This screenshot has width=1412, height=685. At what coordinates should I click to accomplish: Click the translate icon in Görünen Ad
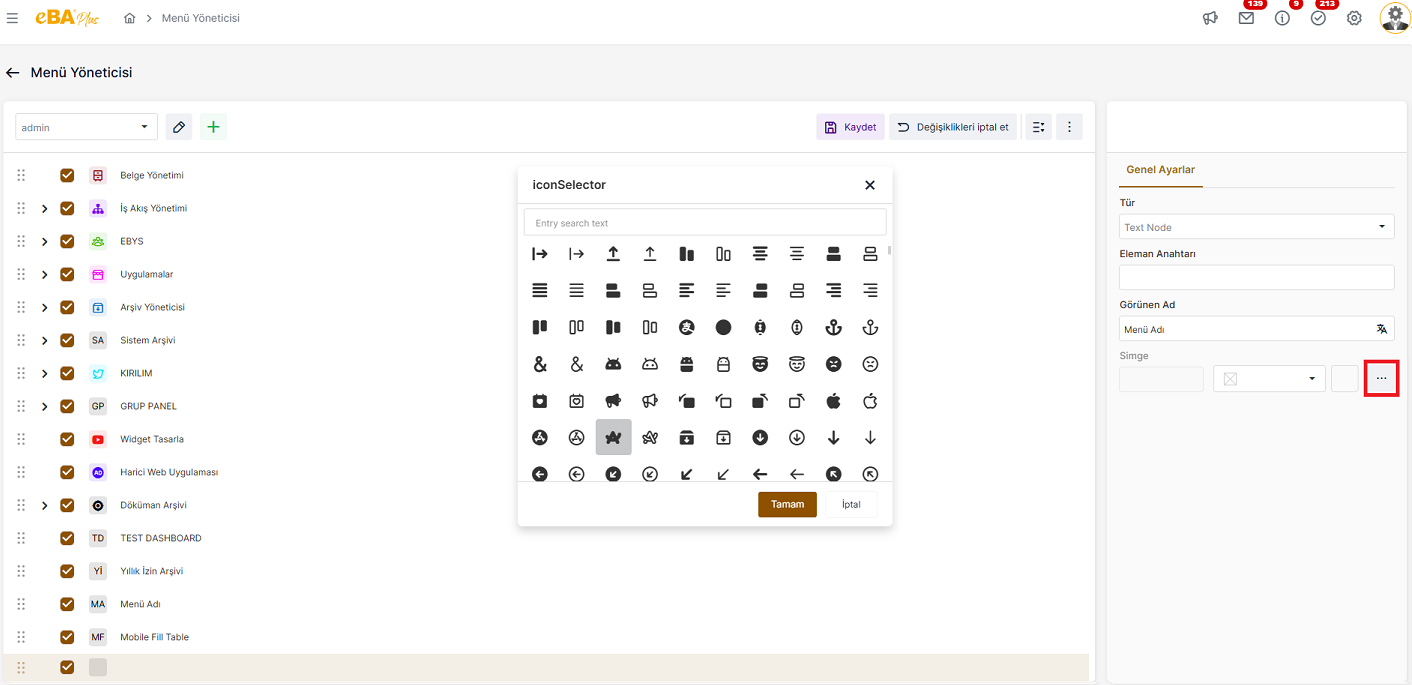pos(1381,329)
